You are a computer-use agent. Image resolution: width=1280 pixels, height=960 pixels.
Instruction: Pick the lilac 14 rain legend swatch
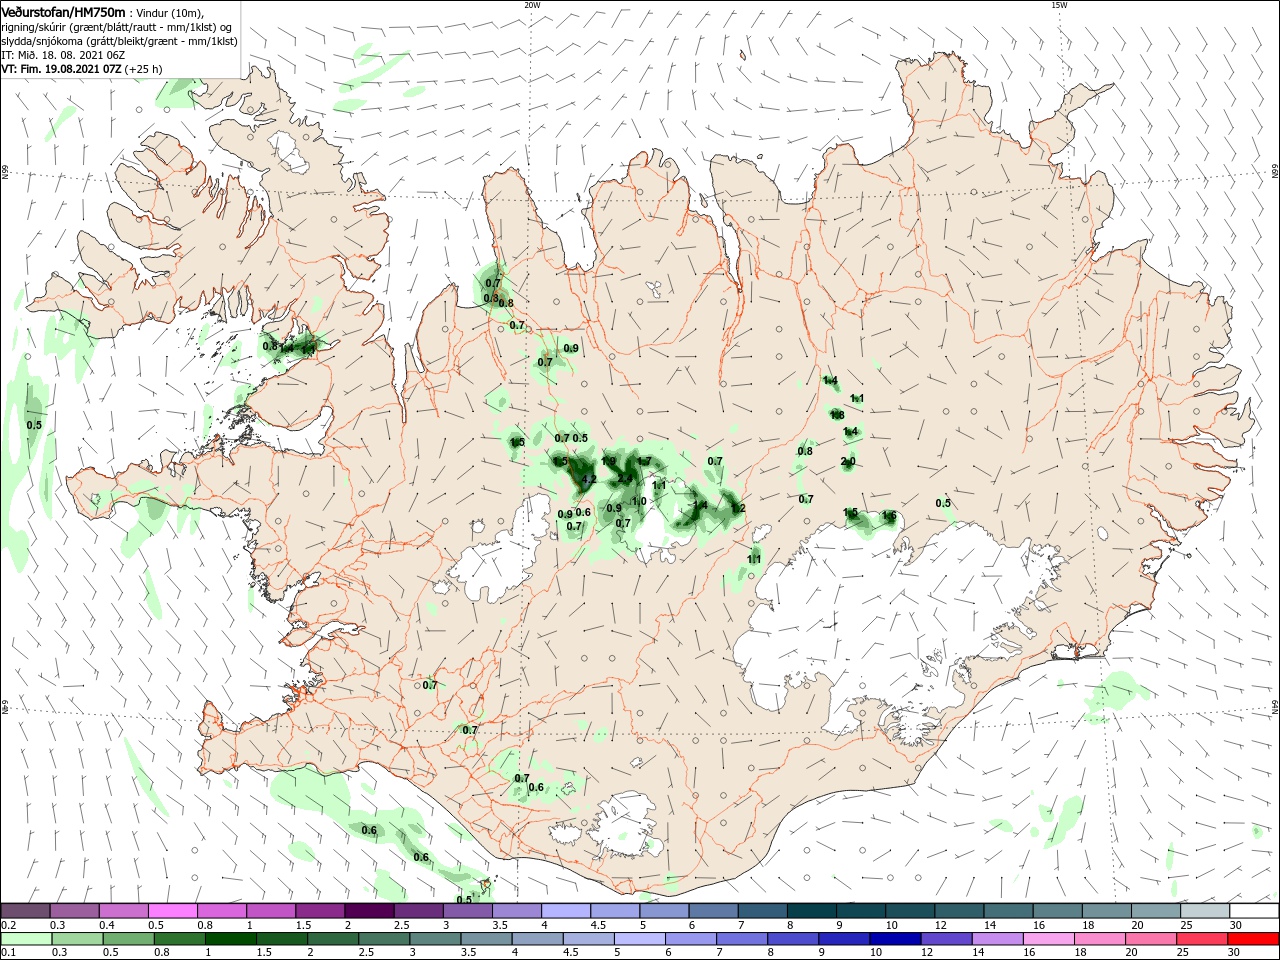click(x=996, y=938)
